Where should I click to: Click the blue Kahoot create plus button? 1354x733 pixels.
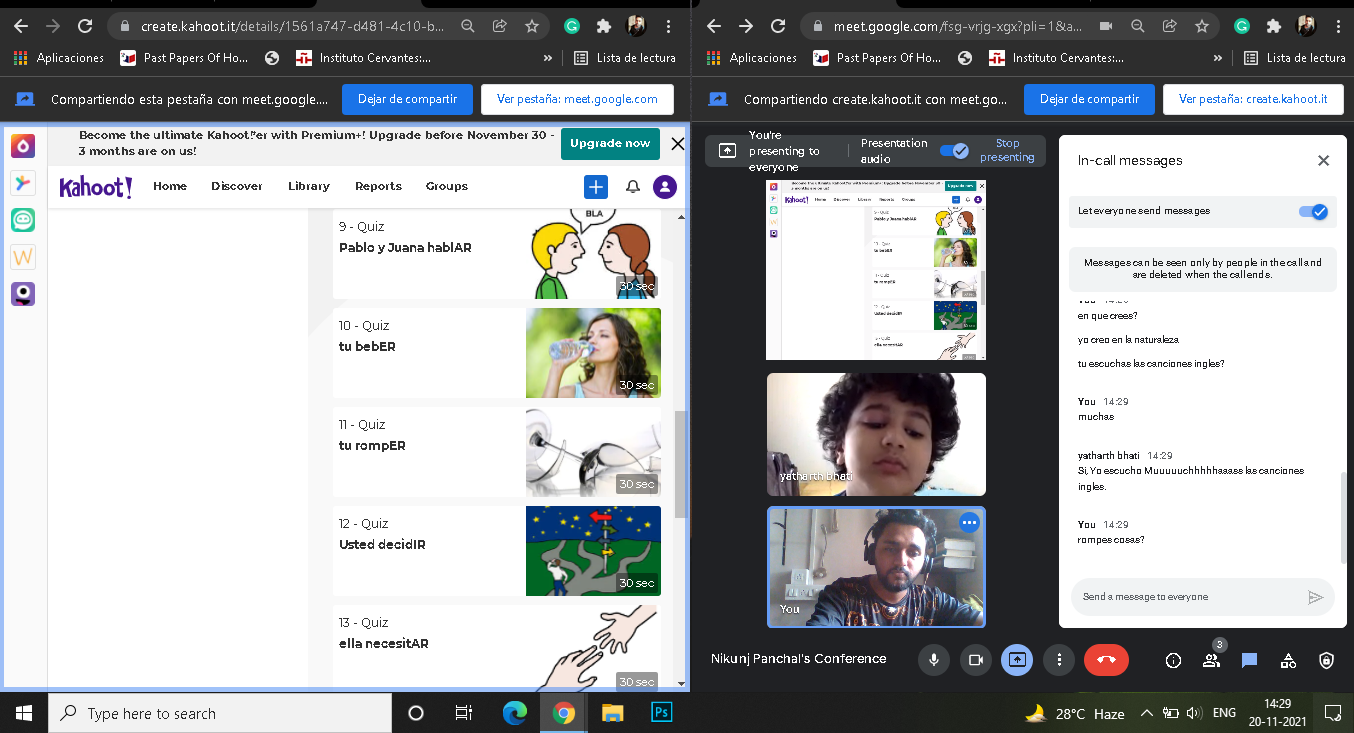(x=596, y=187)
